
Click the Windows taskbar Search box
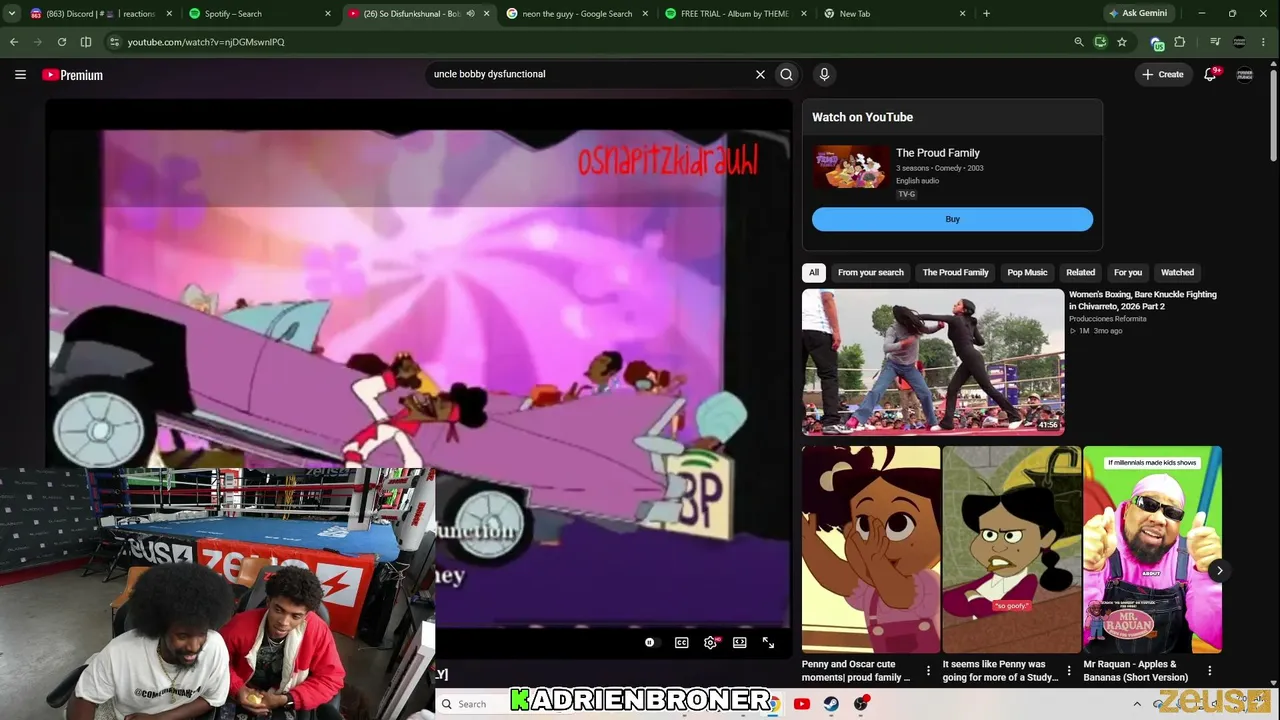tap(473, 704)
